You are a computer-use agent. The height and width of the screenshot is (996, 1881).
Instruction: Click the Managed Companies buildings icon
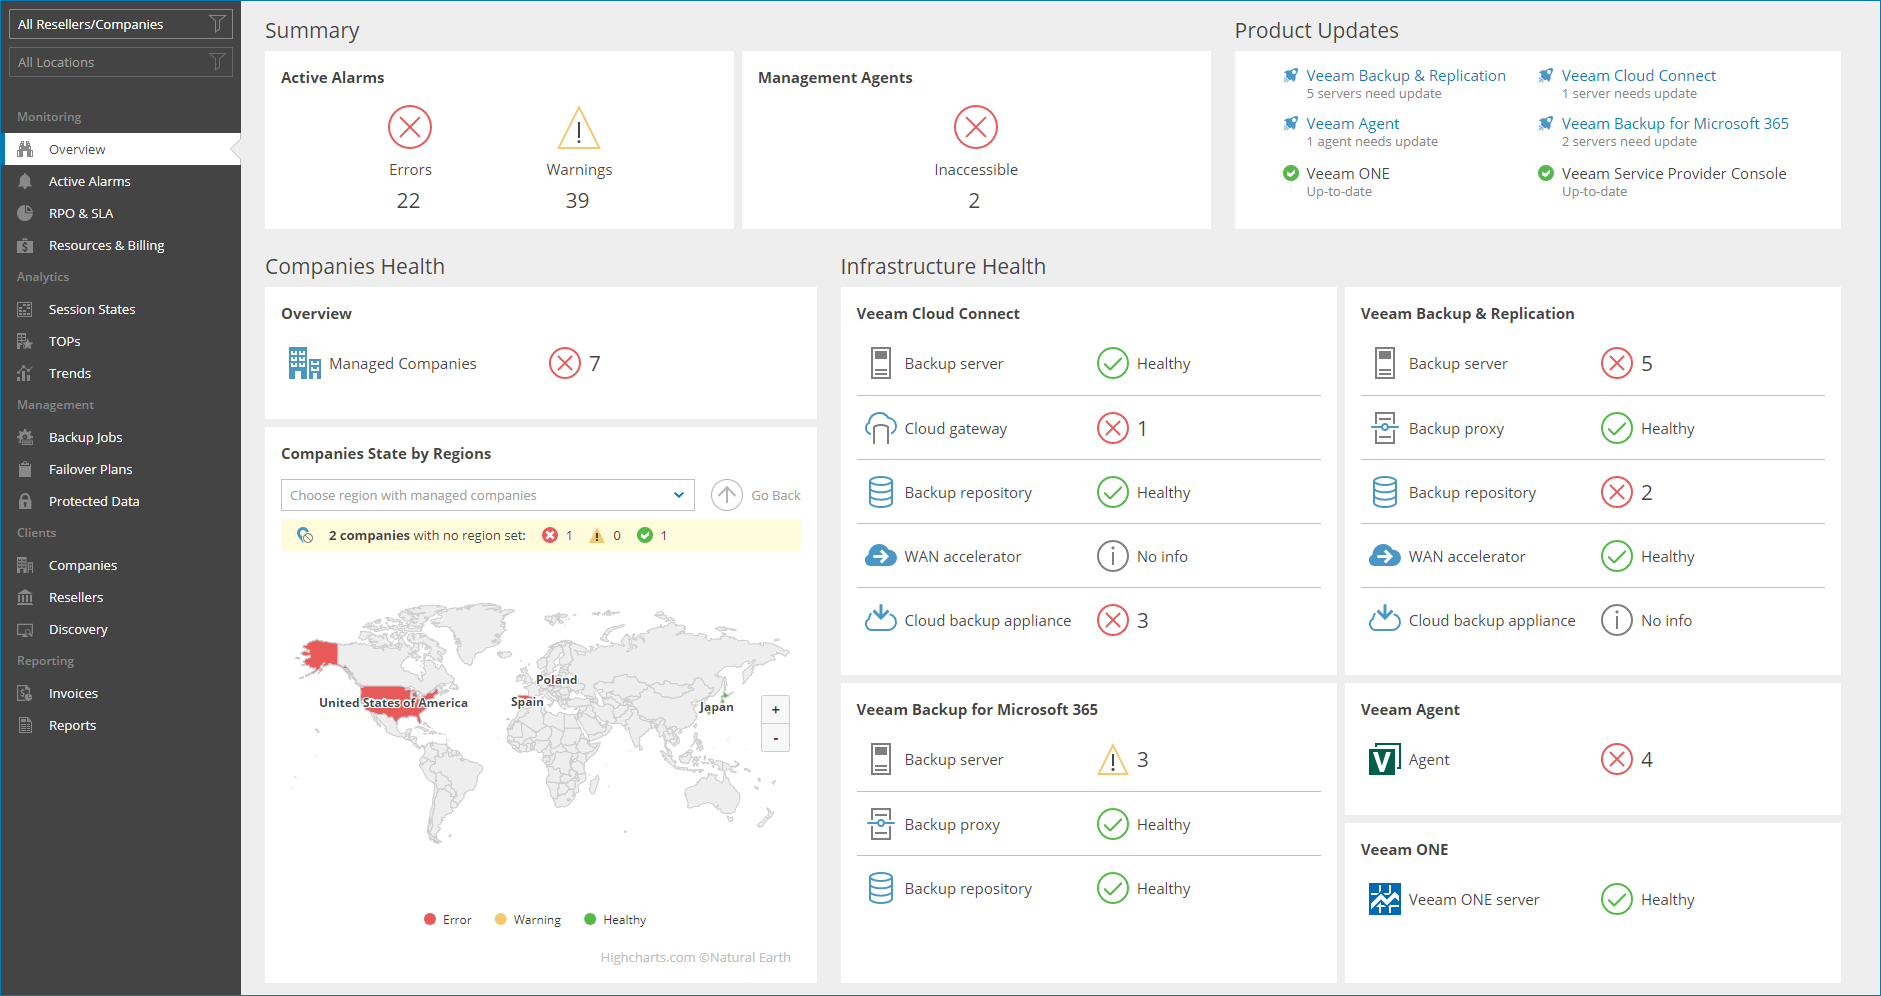[x=304, y=363]
